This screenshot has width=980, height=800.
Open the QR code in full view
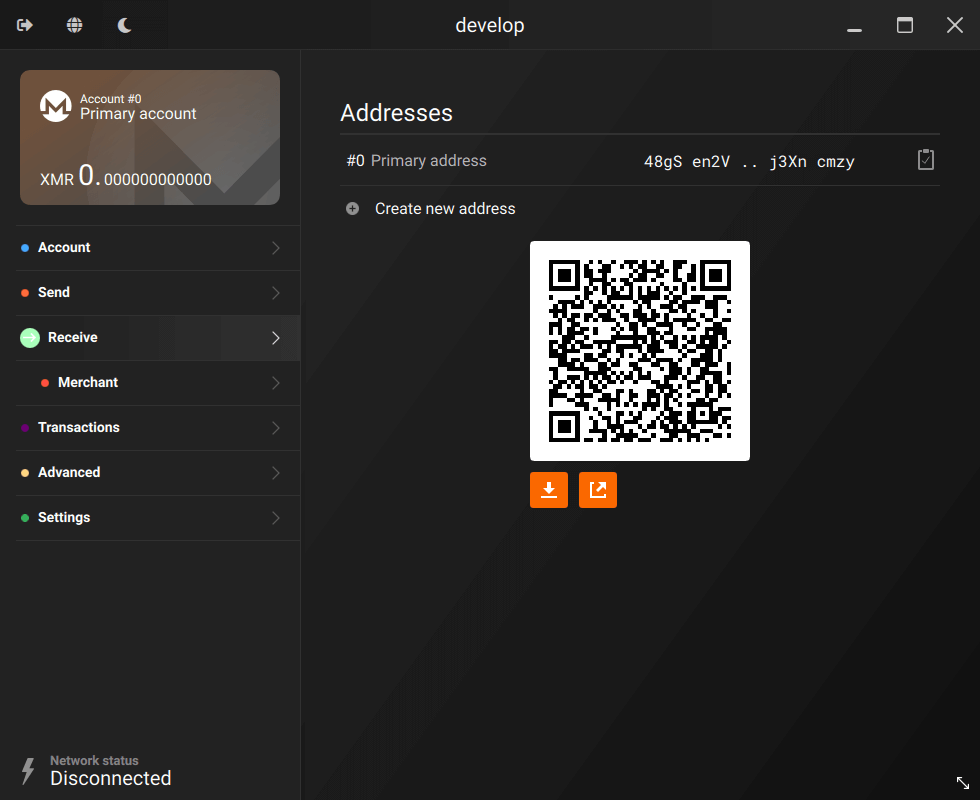click(597, 490)
